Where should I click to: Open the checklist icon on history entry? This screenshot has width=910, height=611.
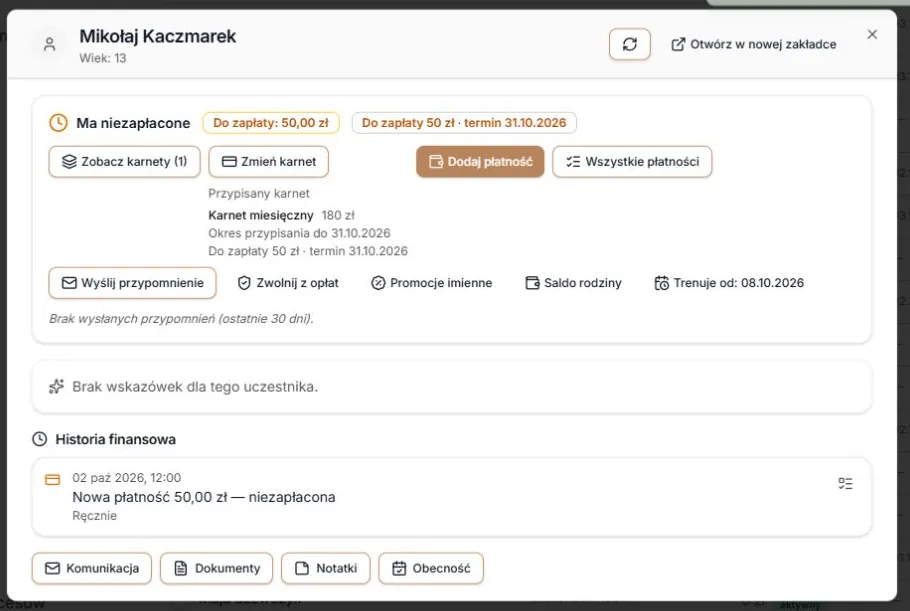(x=846, y=483)
